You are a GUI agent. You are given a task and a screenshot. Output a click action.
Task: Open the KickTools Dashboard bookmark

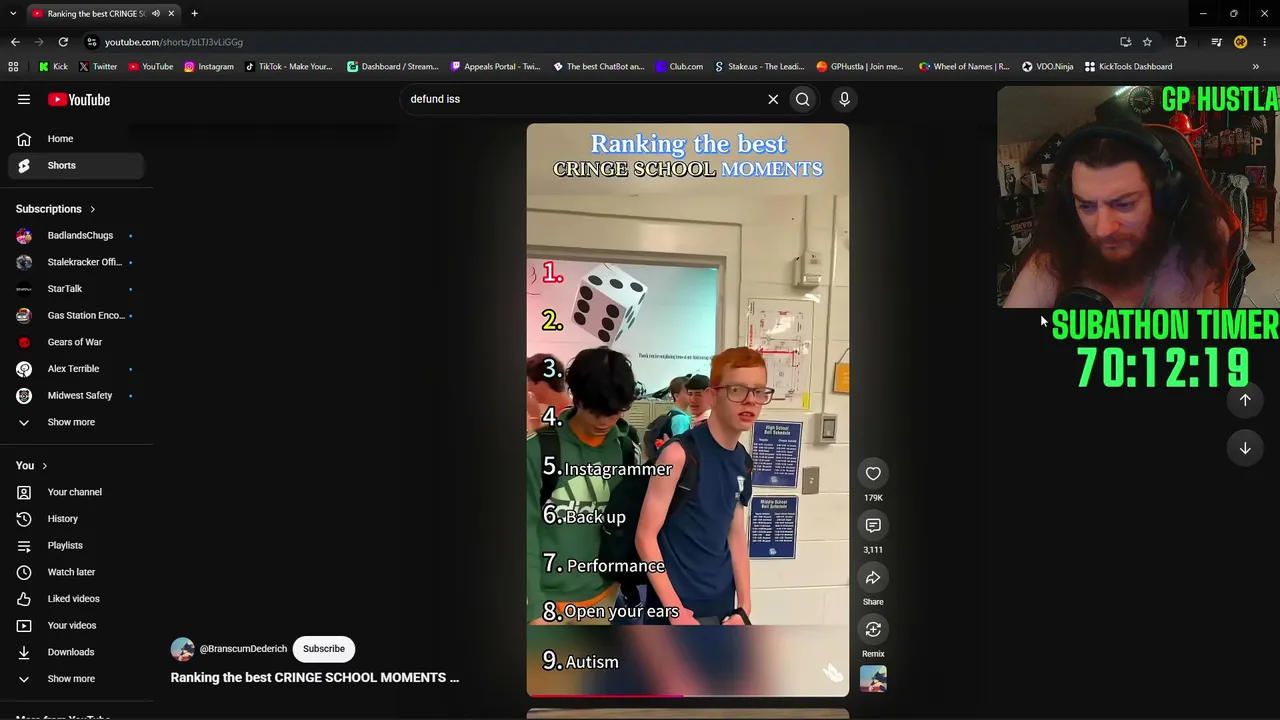(1128, 67)
